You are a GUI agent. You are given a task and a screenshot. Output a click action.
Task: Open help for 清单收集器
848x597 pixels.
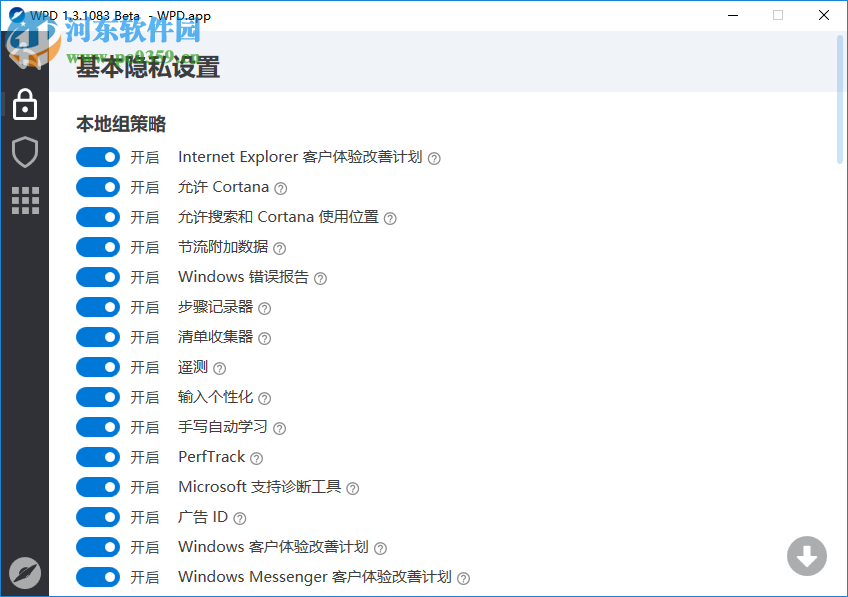pyautogui.click(x=263, y=337)
